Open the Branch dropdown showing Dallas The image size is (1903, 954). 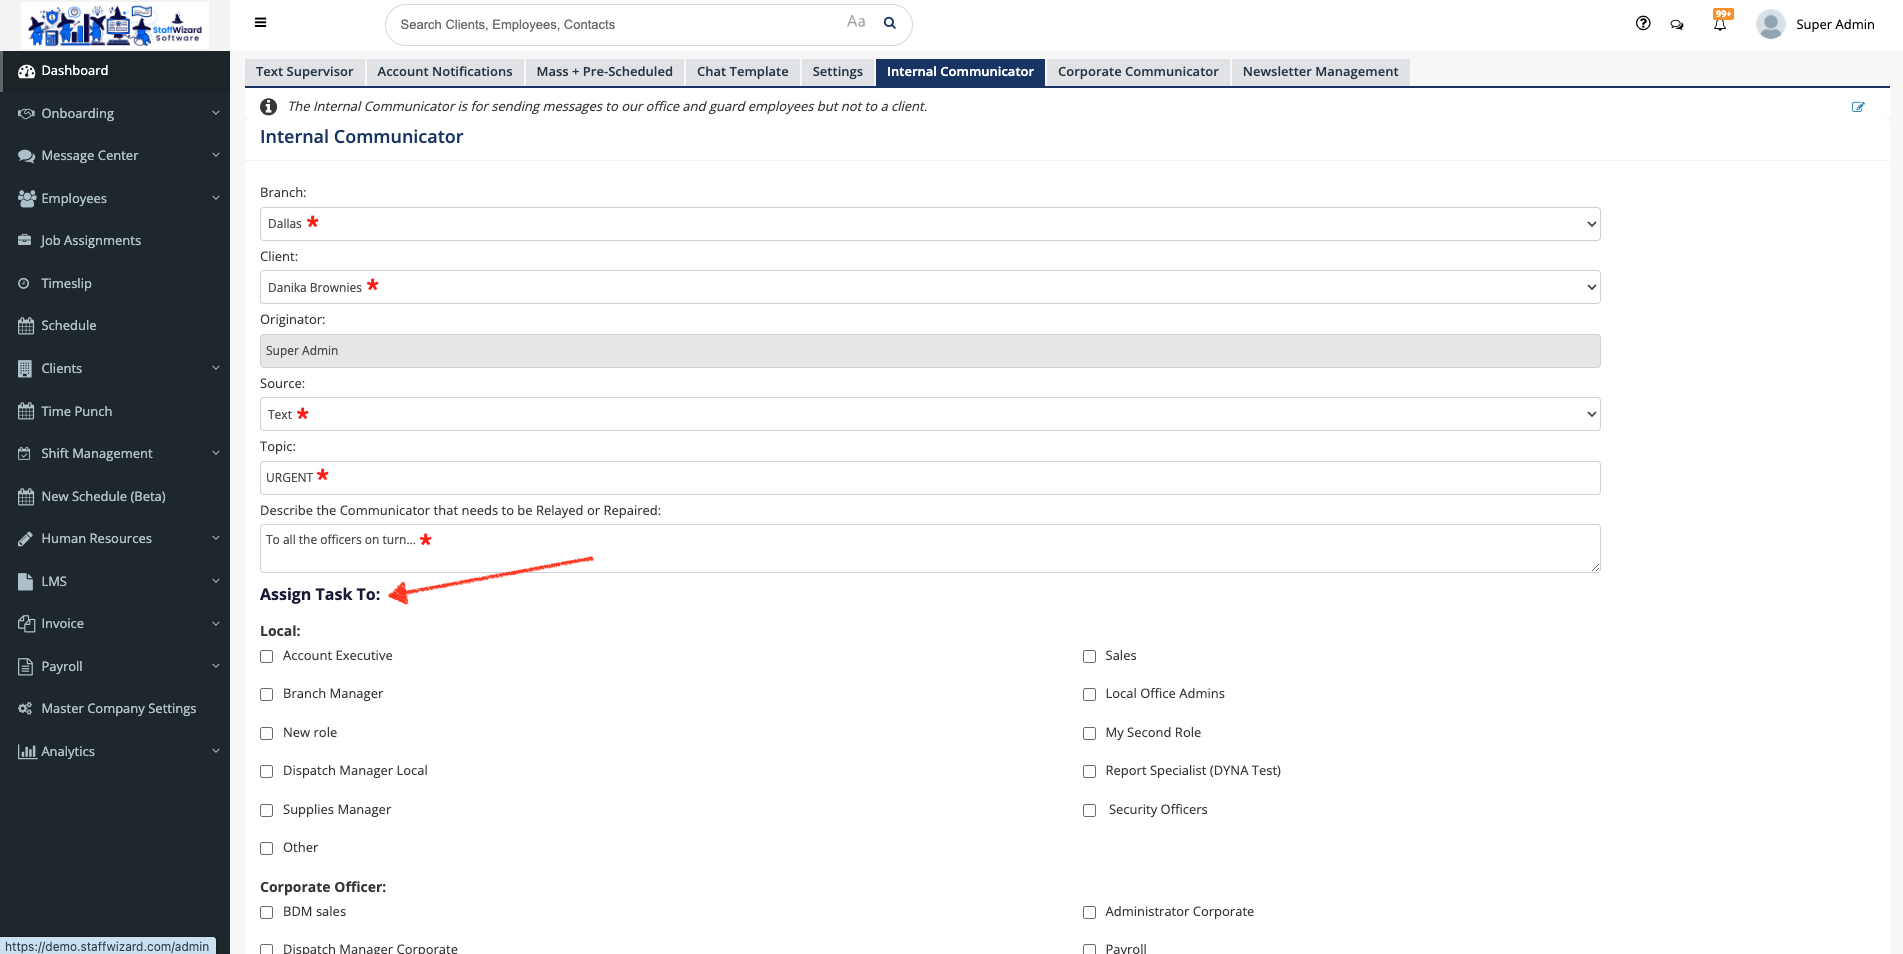click(930, 224)
